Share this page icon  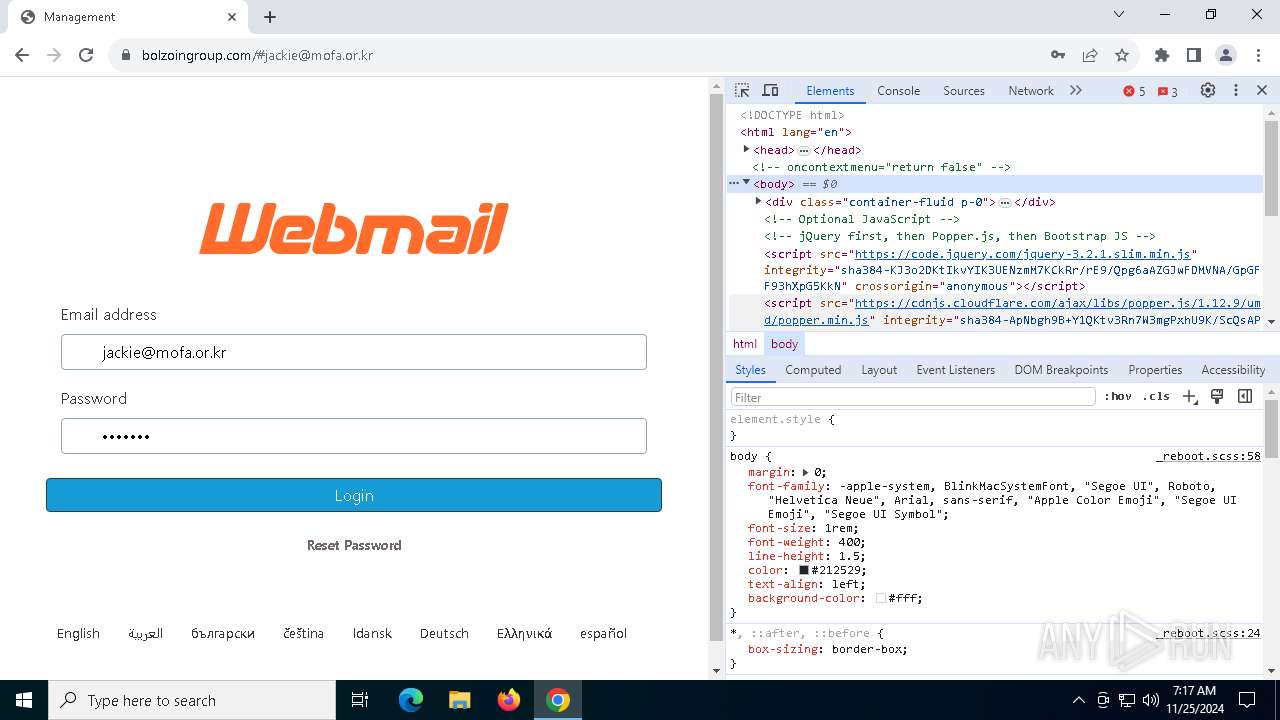pos(1090,55)
